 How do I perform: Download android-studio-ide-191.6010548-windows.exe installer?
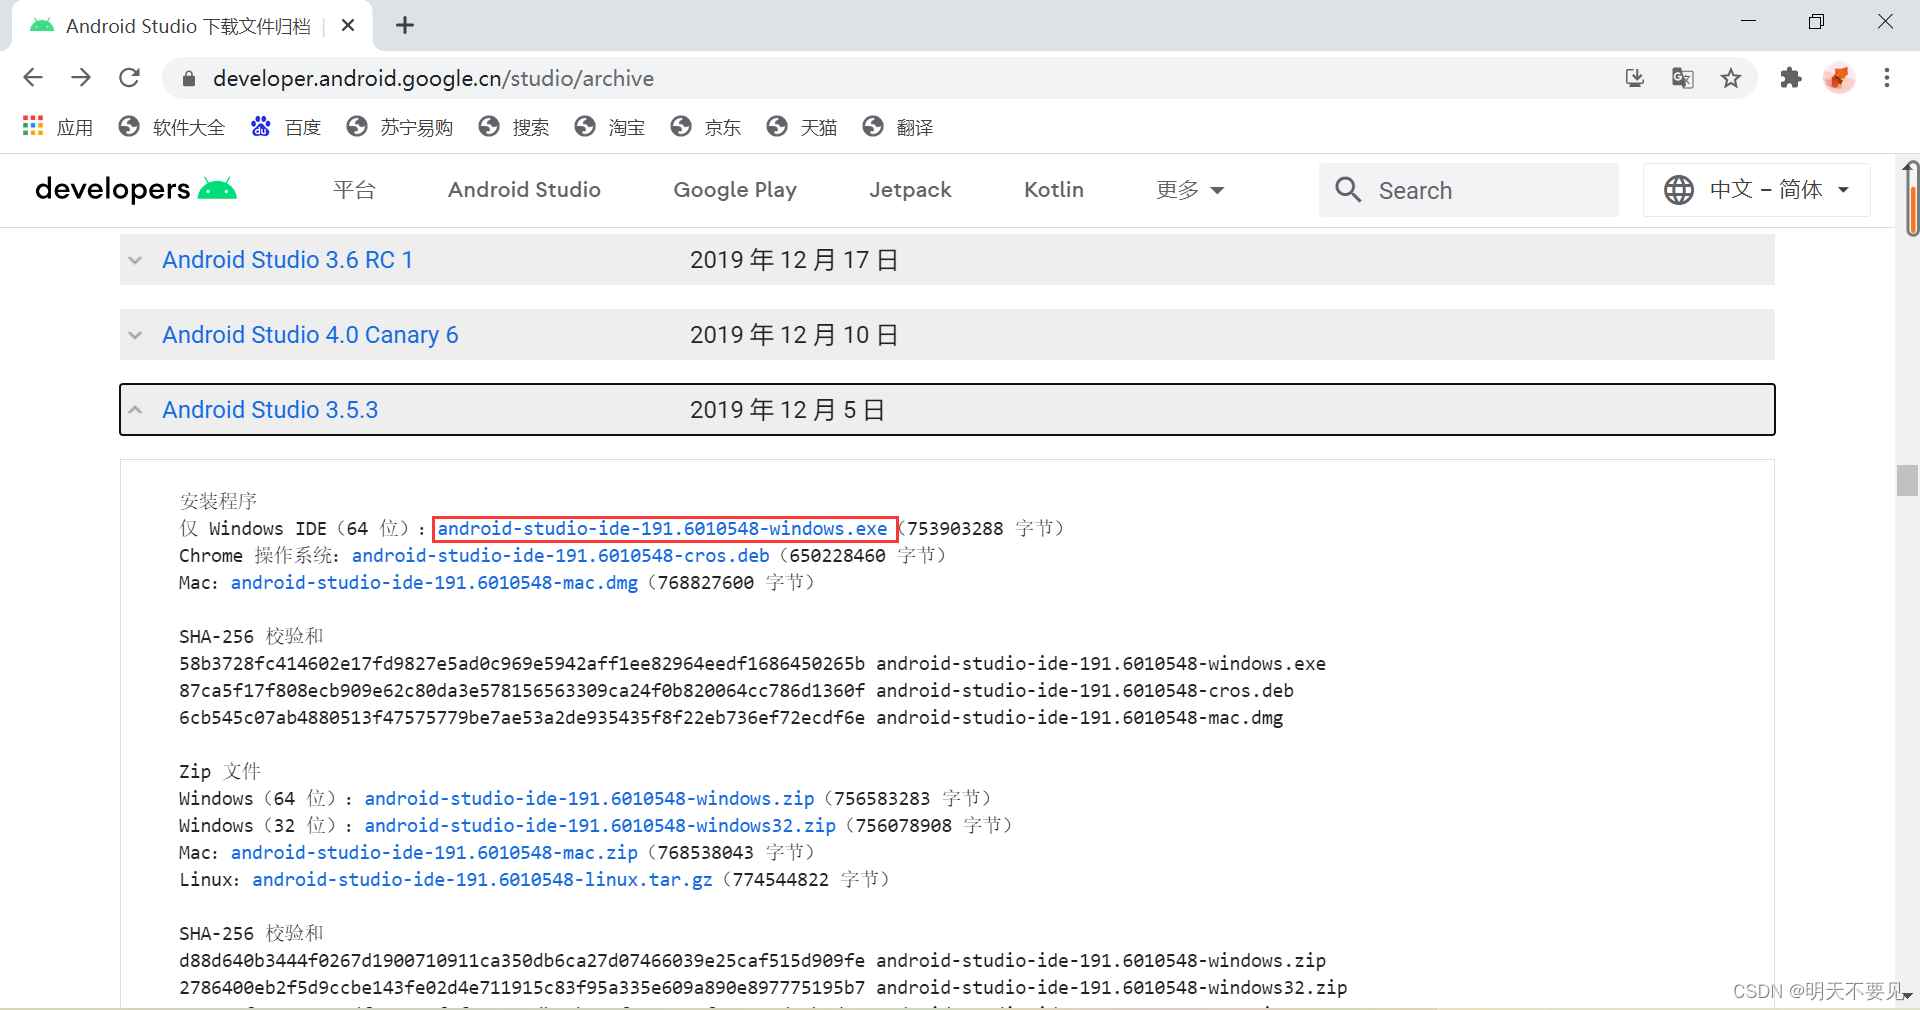[663, 529]
